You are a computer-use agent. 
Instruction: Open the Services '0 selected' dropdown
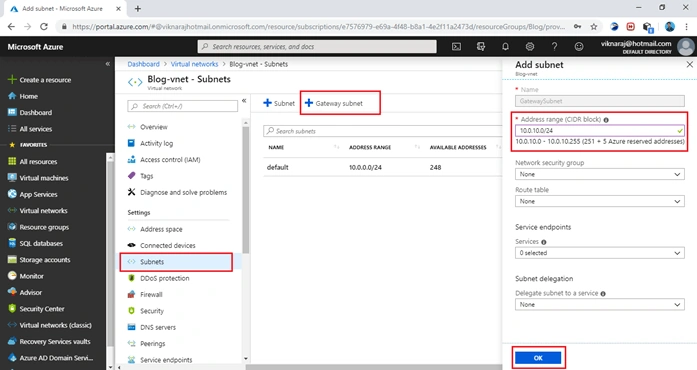[600, 253]
